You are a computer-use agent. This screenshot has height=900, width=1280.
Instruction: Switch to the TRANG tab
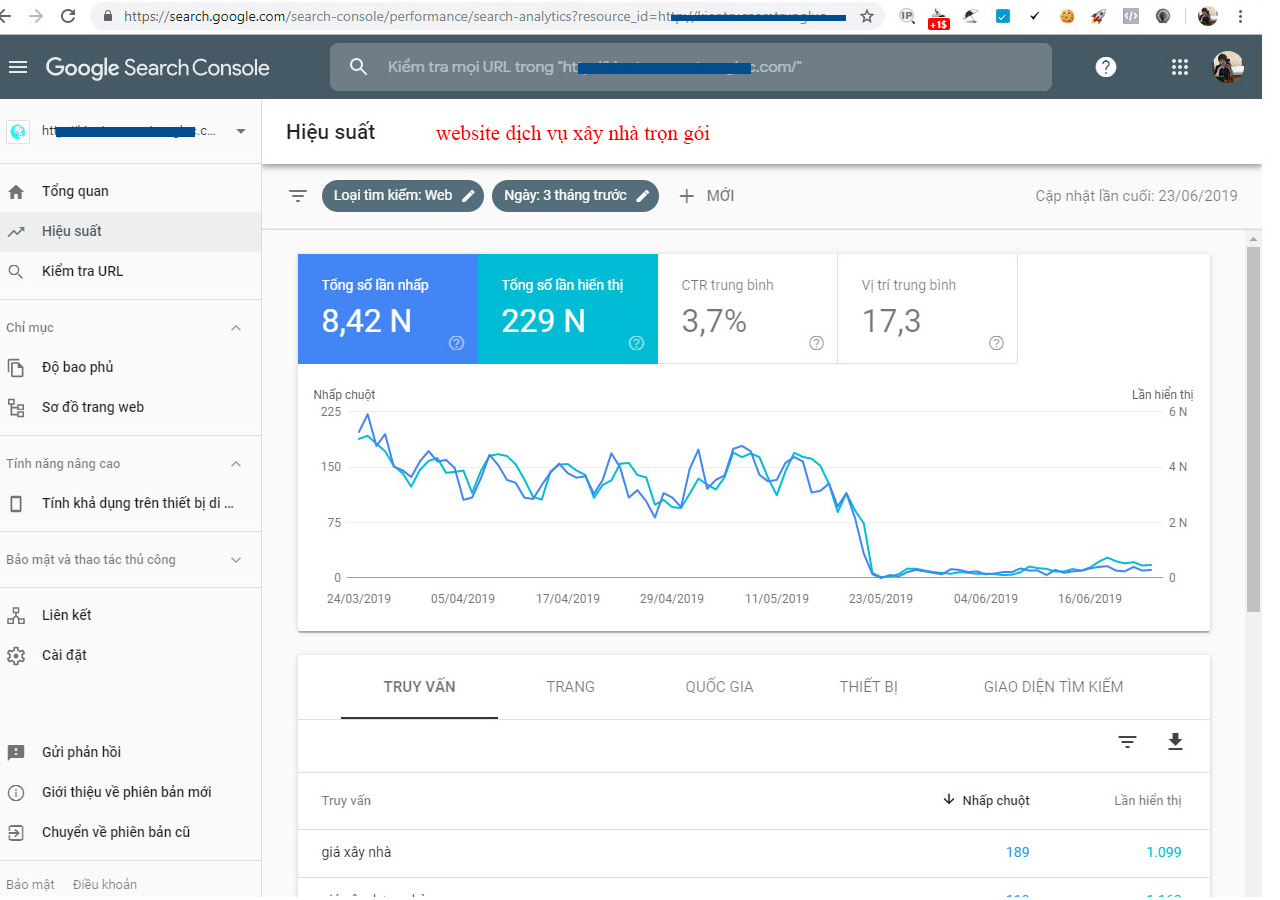pyautogui.click(x=570, y=687)
